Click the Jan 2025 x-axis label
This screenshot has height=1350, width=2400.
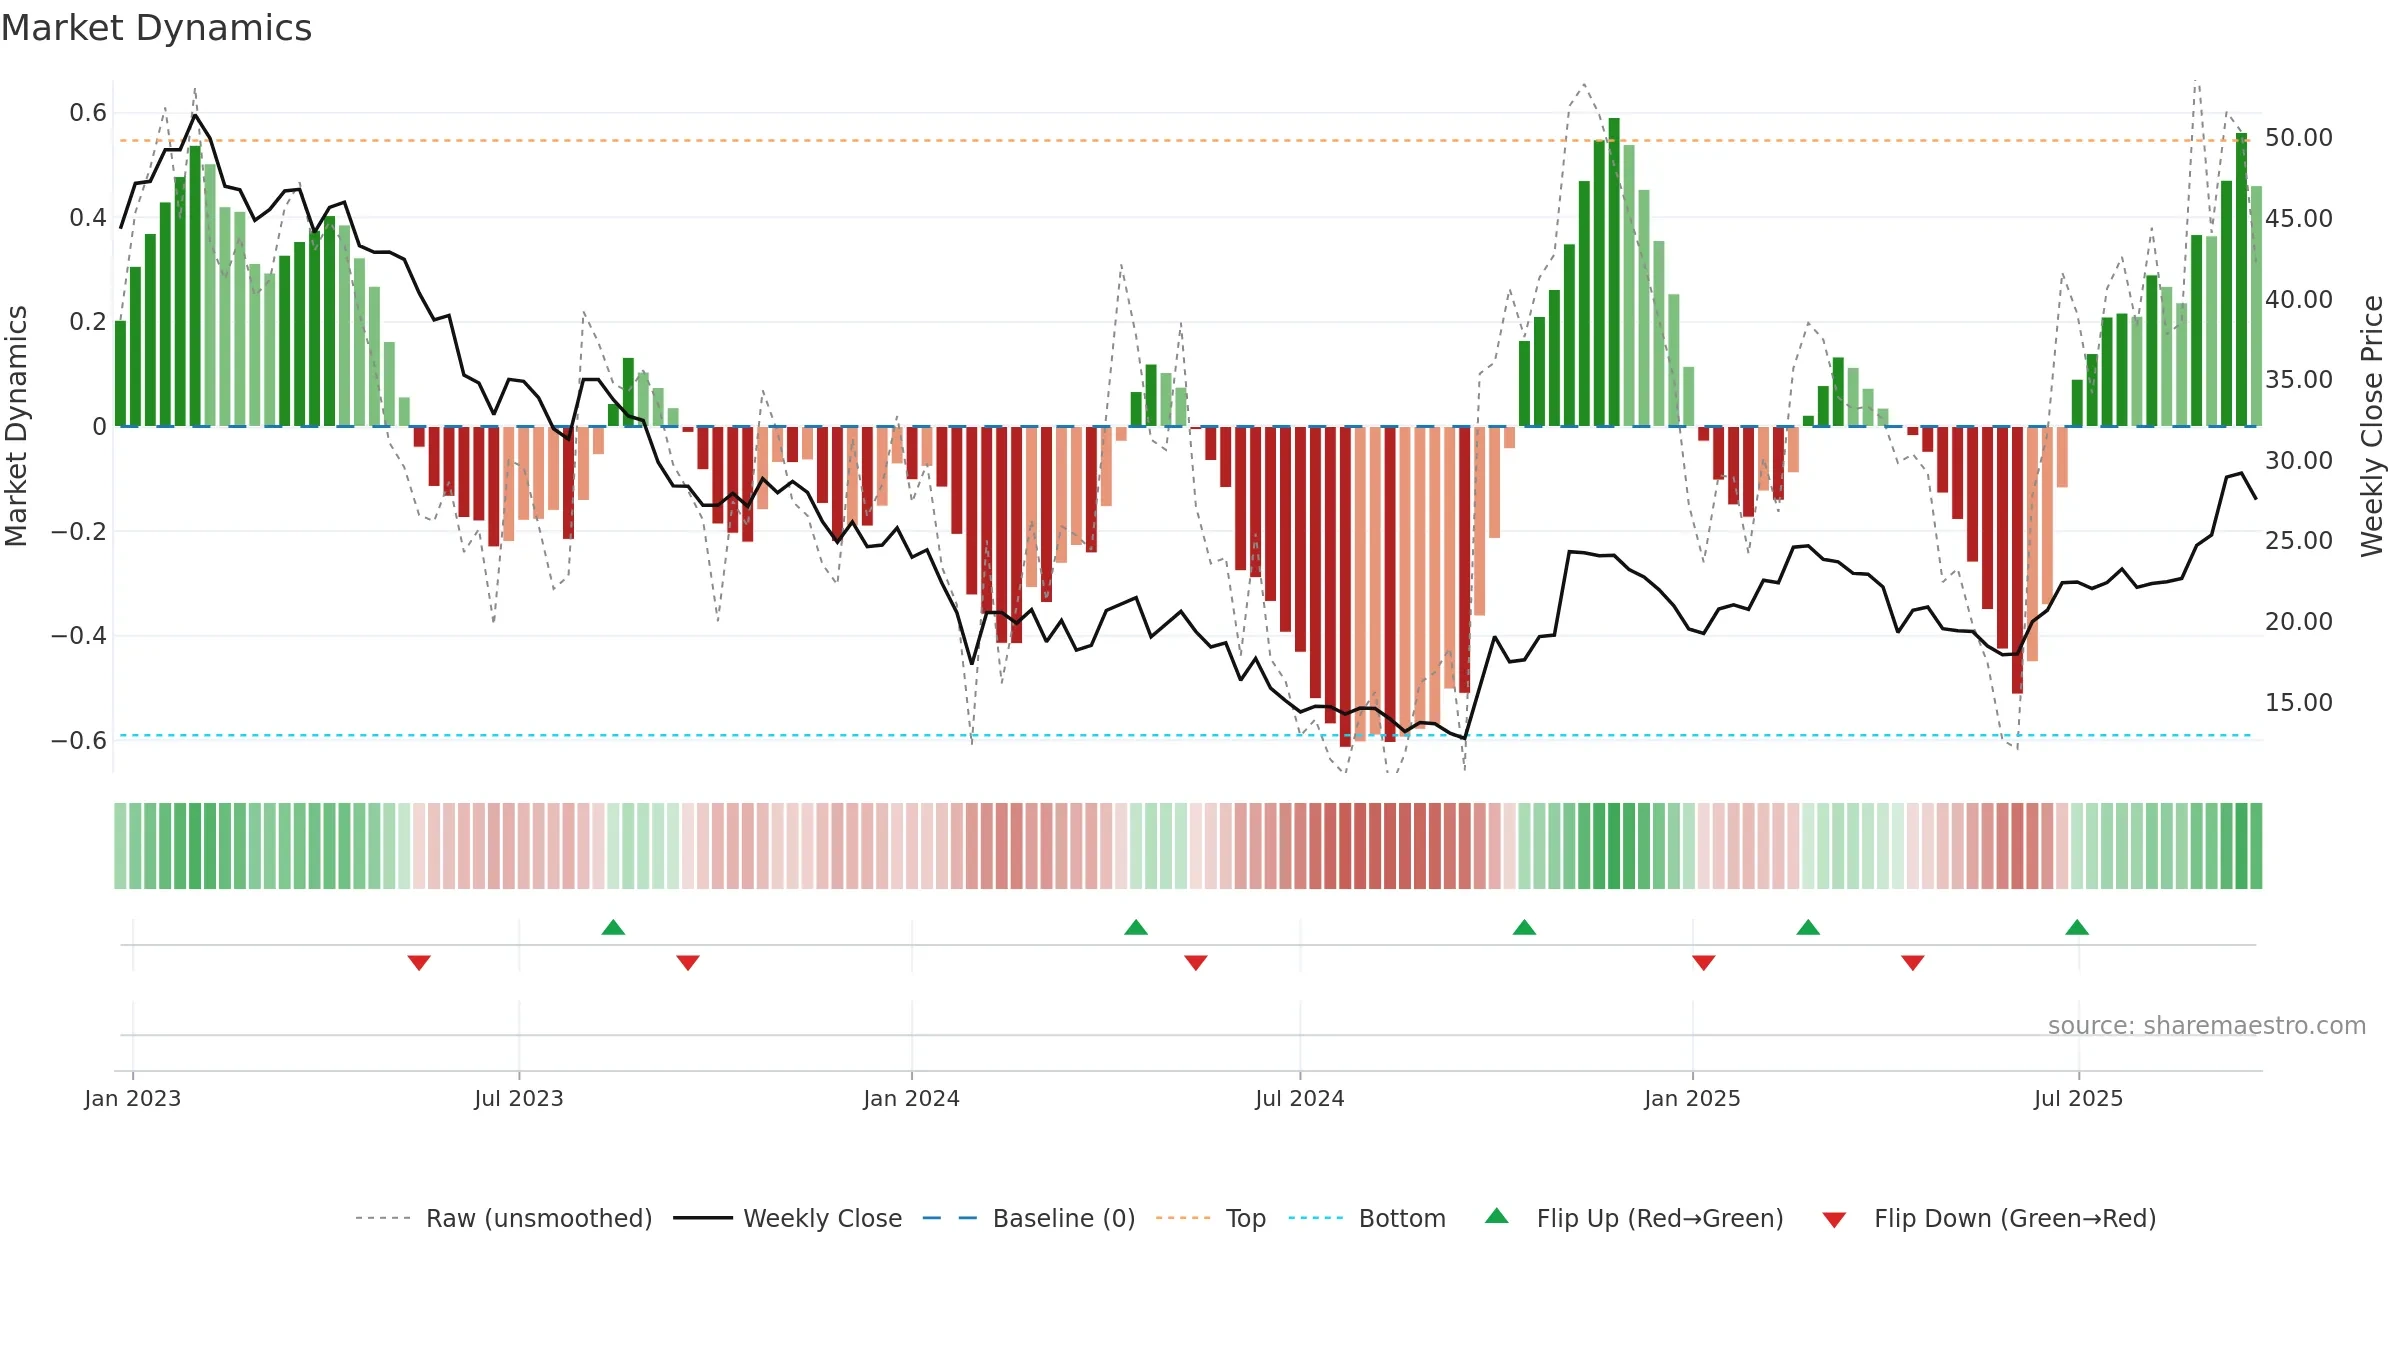(1693, 1098)
